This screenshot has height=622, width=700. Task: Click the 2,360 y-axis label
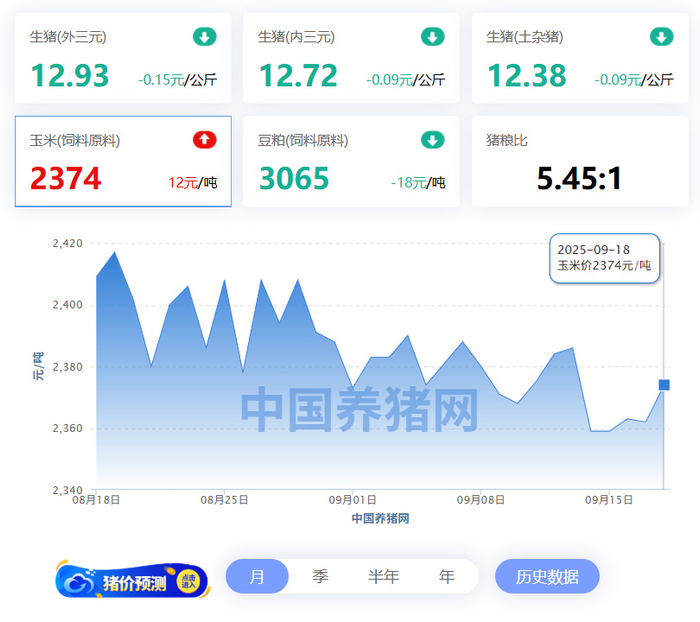click(x=68, y=429)
